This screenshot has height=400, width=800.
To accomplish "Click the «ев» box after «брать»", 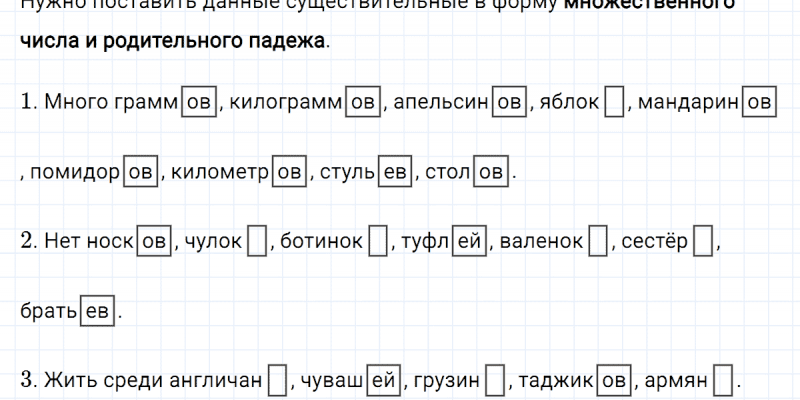I will click(x=97, y=312).
